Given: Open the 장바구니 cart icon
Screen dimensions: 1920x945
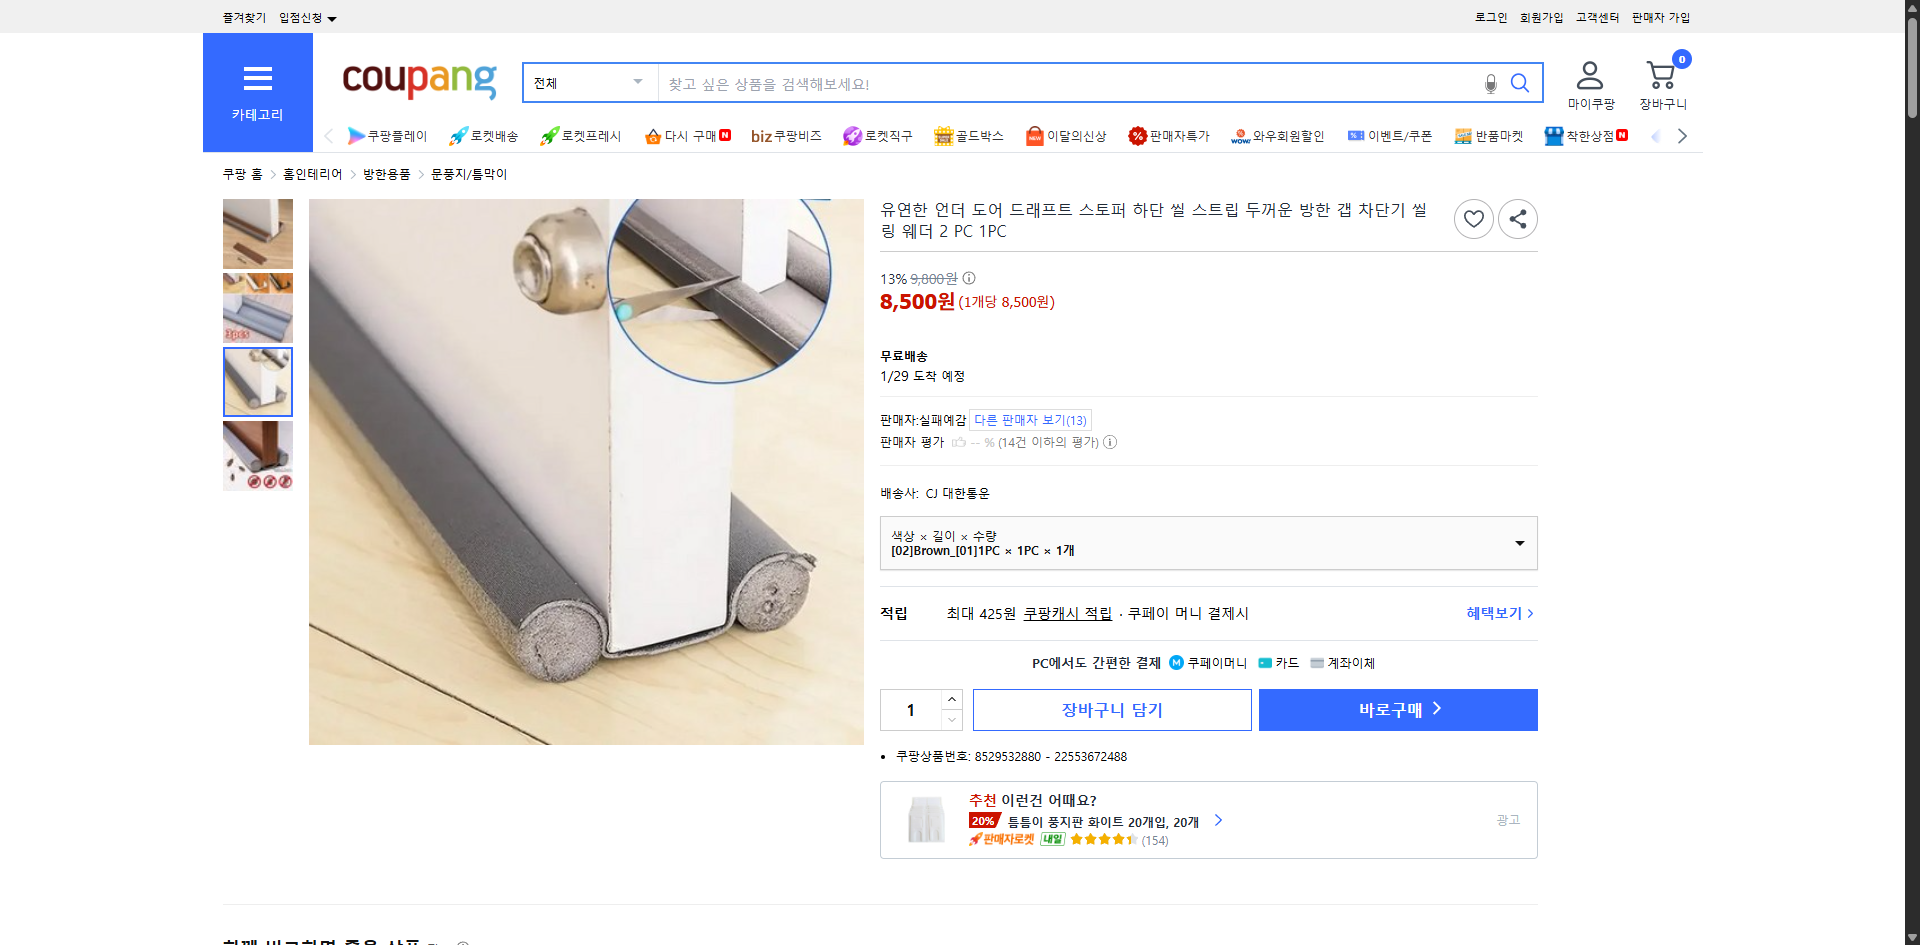Looking at the screenshot, I should tap(1660, 75).
